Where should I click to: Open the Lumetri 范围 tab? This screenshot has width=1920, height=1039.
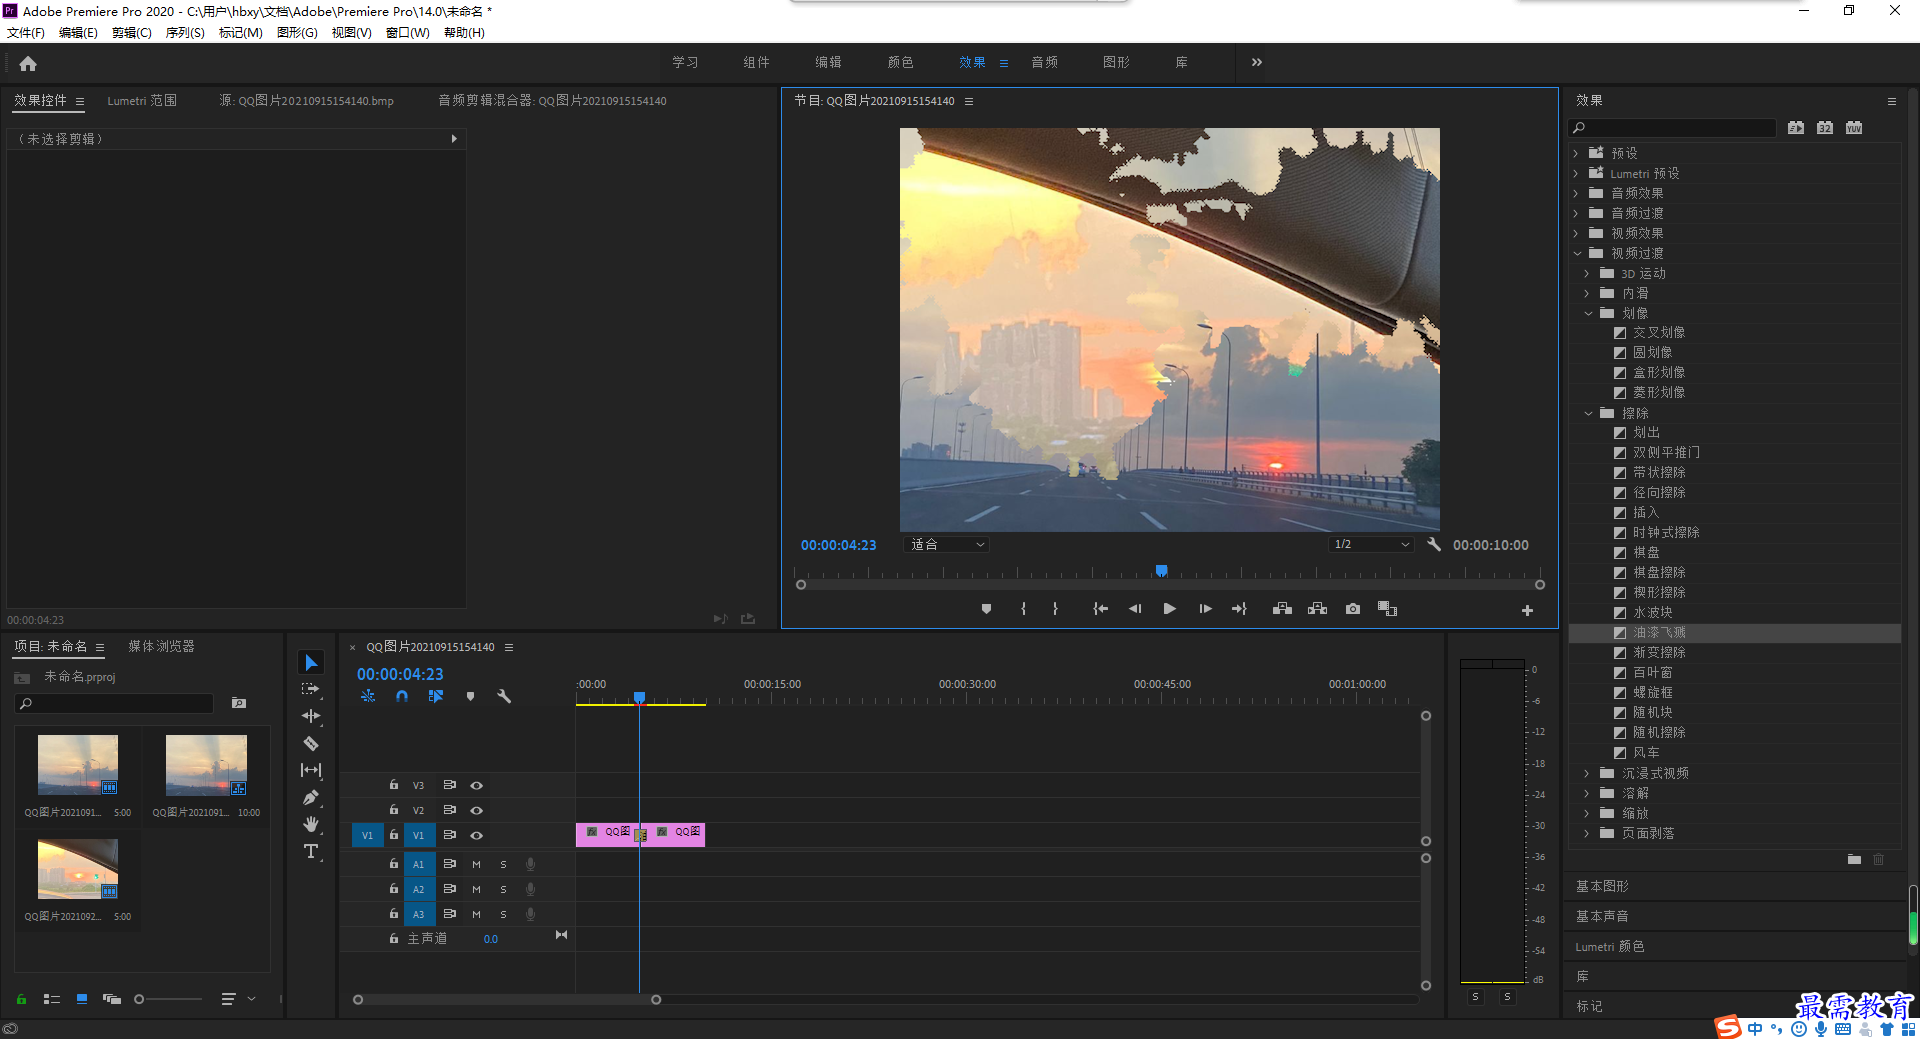pyautogui.click(x=142, y=101)
